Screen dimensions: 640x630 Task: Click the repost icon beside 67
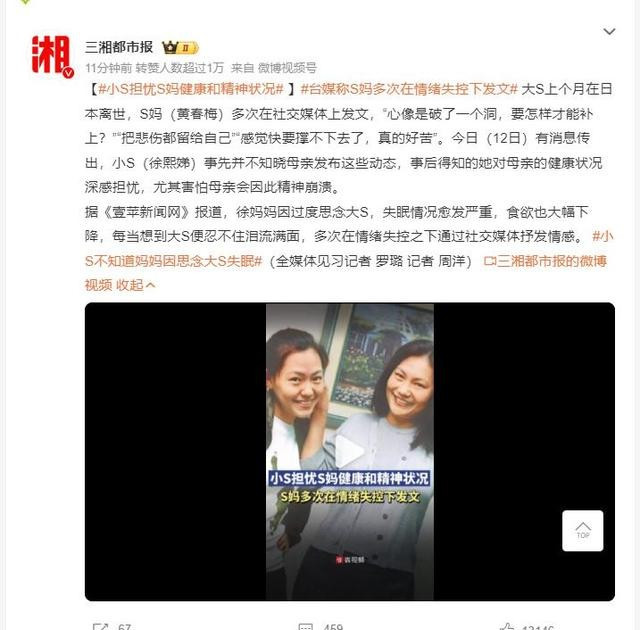click(x=100, y=627)
